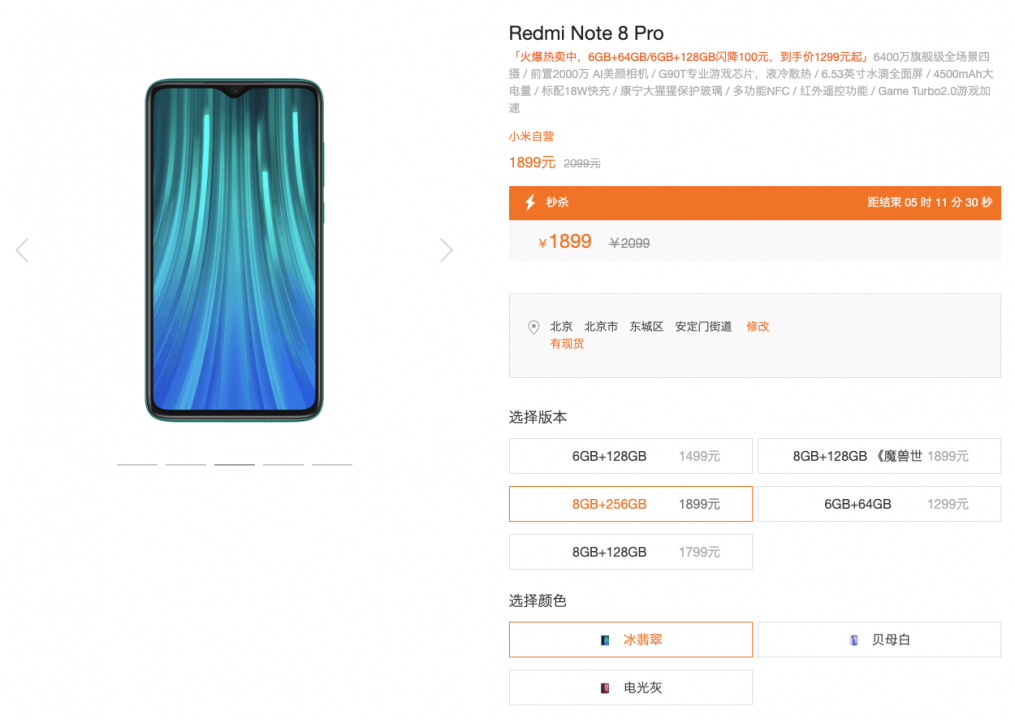This screenshot has height=720, width=1015.
Task: Open the 小米自营 seller link
Action: [x=531, y=136]
